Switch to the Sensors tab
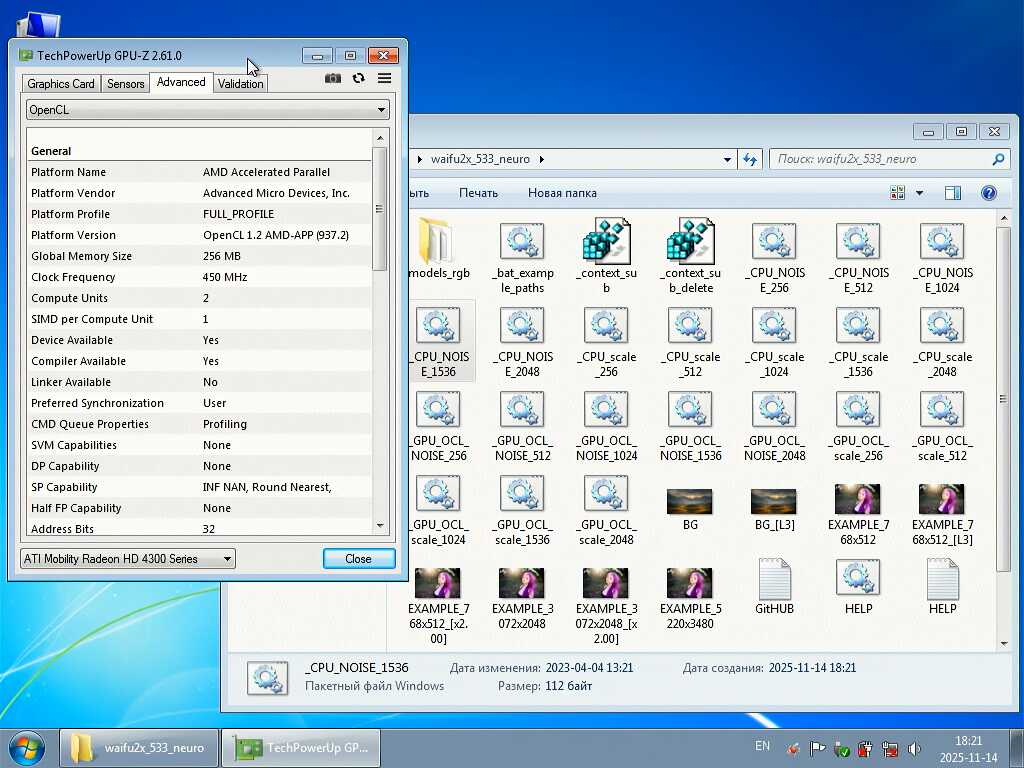The height and width of the screenshot is (768, 1024). [x=126, y=84]
